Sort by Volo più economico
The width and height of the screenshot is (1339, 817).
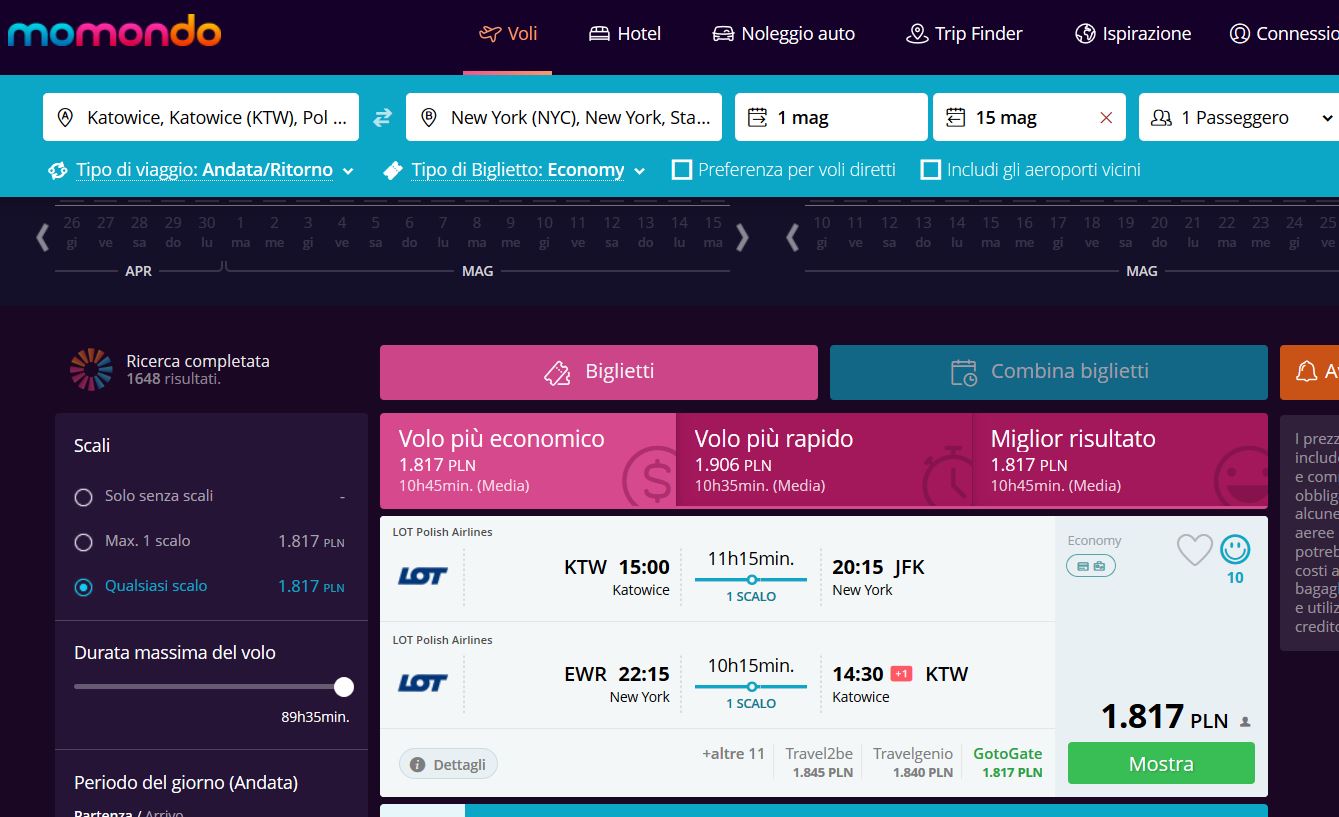point(528,460)
